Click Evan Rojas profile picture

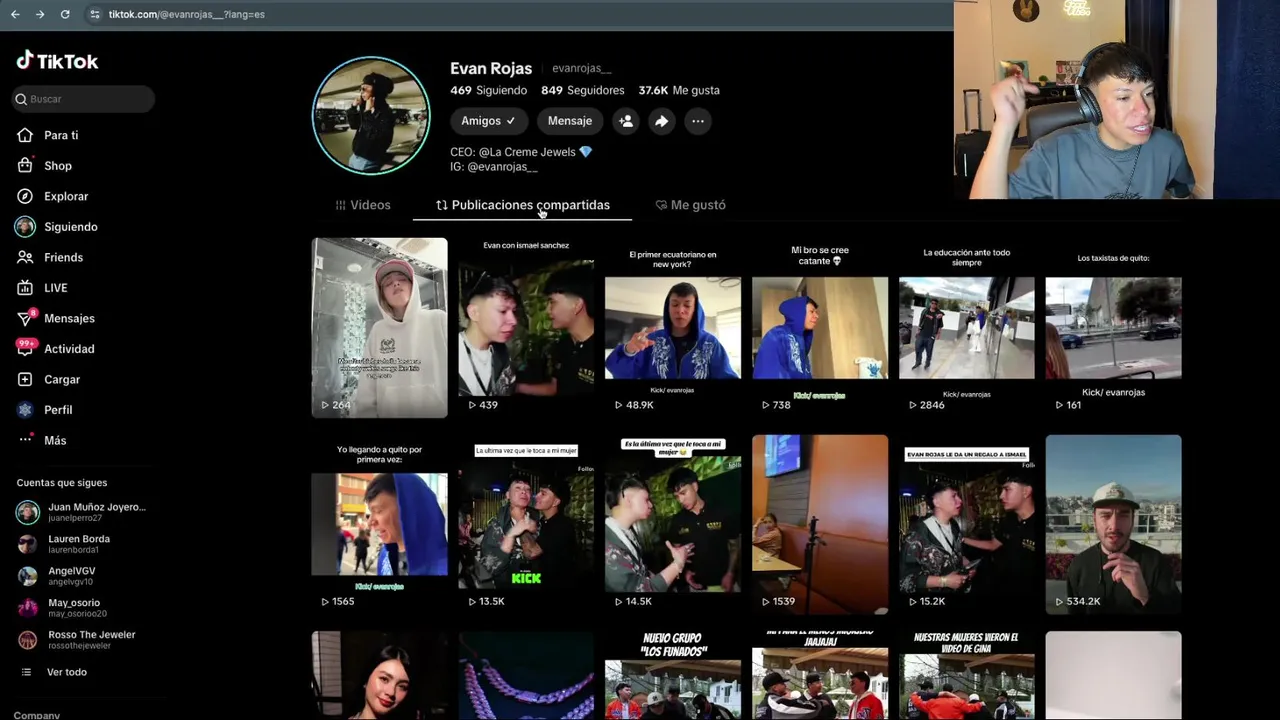click(371, 116)
